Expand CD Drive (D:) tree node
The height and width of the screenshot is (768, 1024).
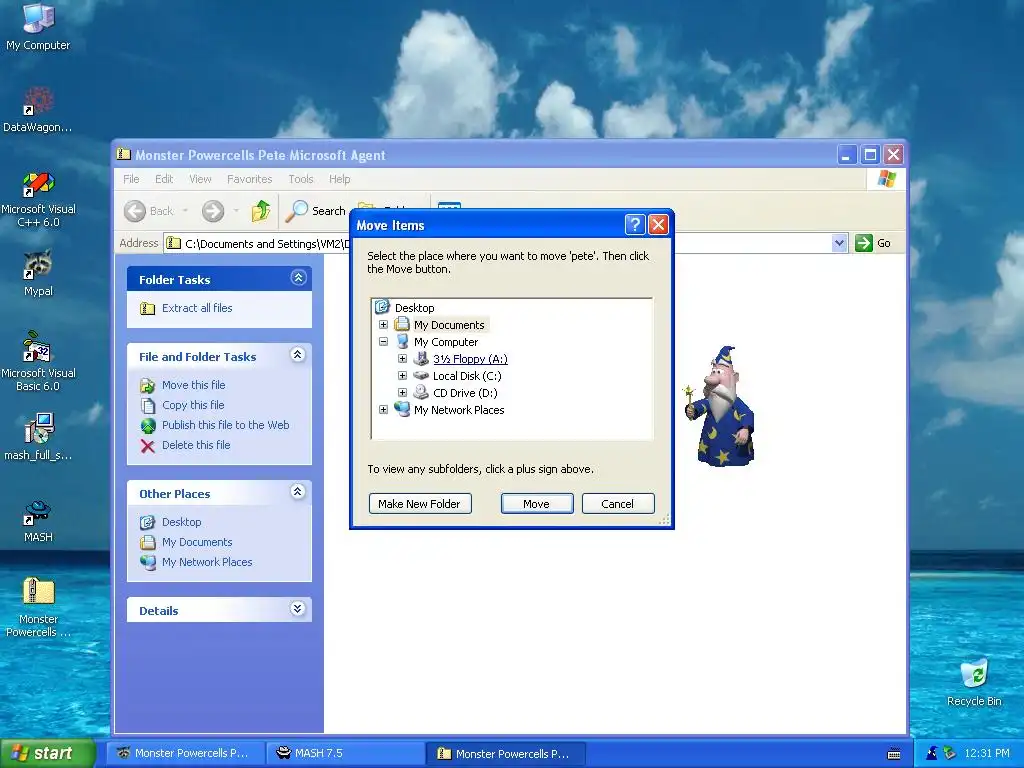tap(402, 392)
